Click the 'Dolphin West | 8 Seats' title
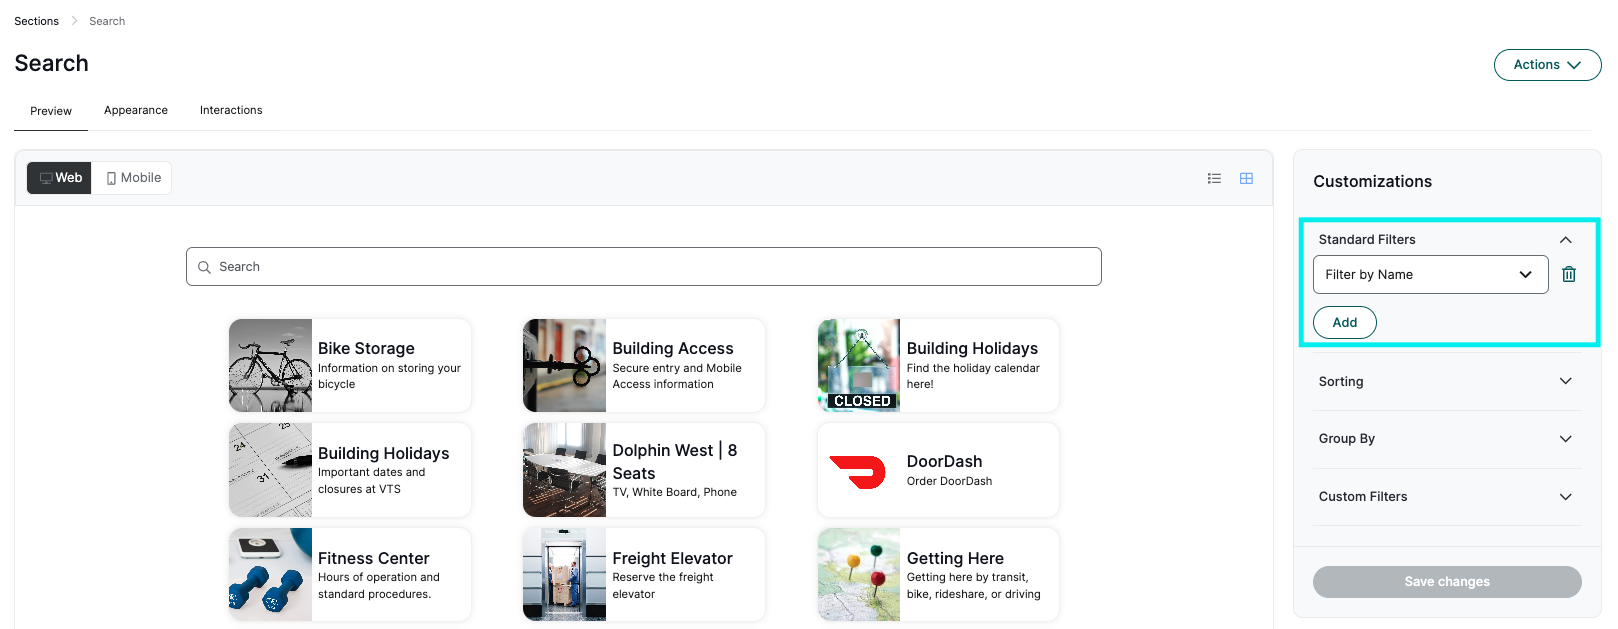The width and height of the screenshot is (1618, 629). [x=675, y=462]
